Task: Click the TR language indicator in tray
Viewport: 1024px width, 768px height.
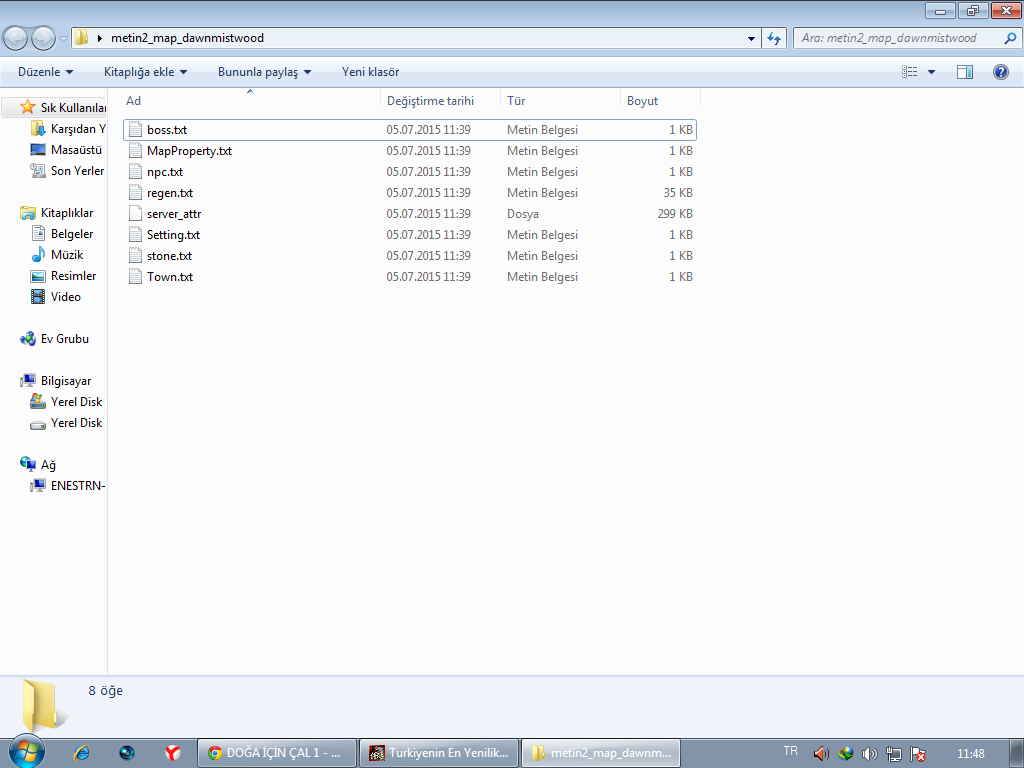Action: tap(790, 751)
